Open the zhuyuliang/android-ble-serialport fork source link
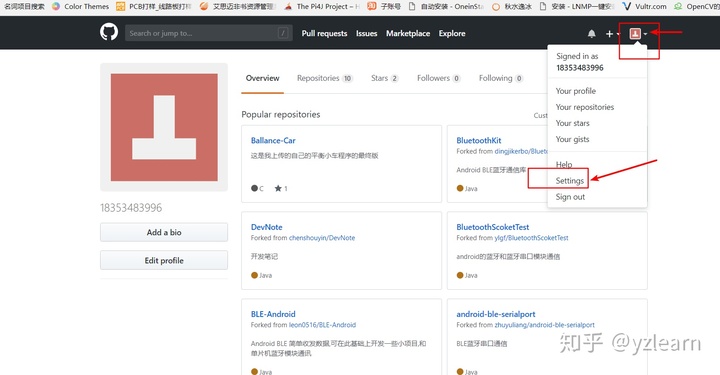 pyautogui.click(x=545, y=325)
